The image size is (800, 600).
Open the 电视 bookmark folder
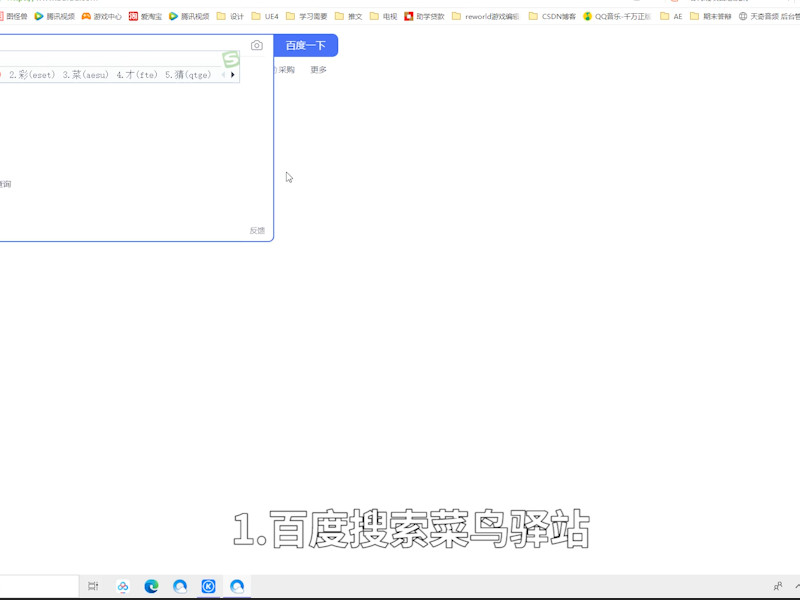pyautogui.click(x=383, y=16)
